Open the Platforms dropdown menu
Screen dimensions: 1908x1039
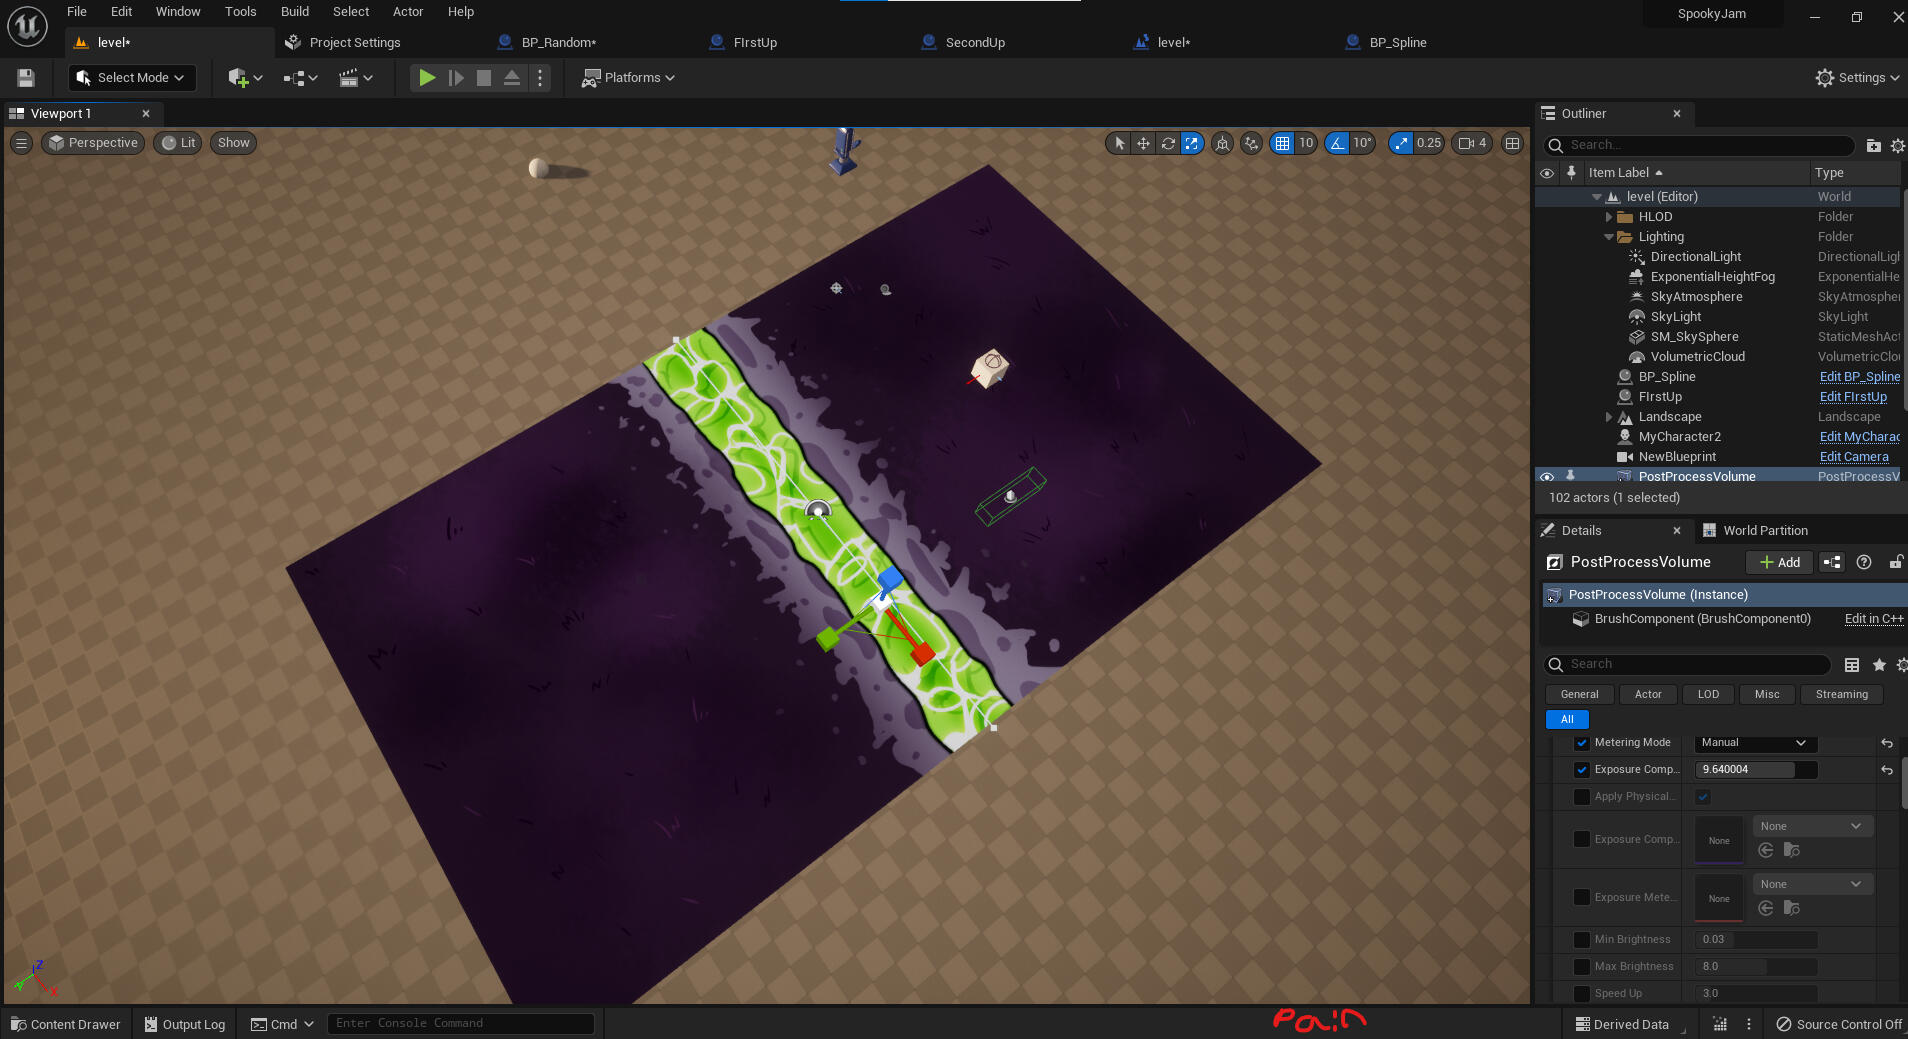point(629,78)
